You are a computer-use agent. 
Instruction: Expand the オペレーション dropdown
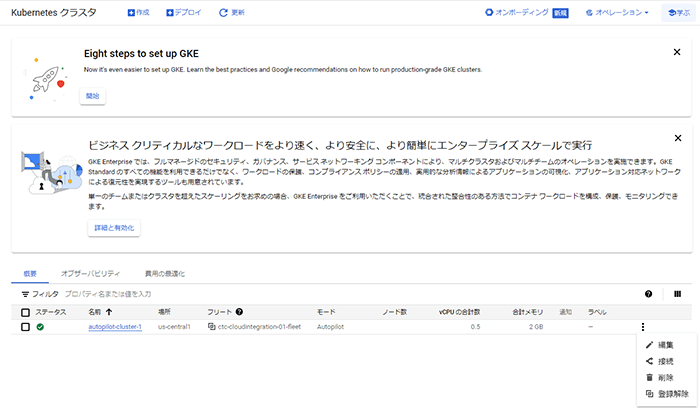click(x=617, y=12)
